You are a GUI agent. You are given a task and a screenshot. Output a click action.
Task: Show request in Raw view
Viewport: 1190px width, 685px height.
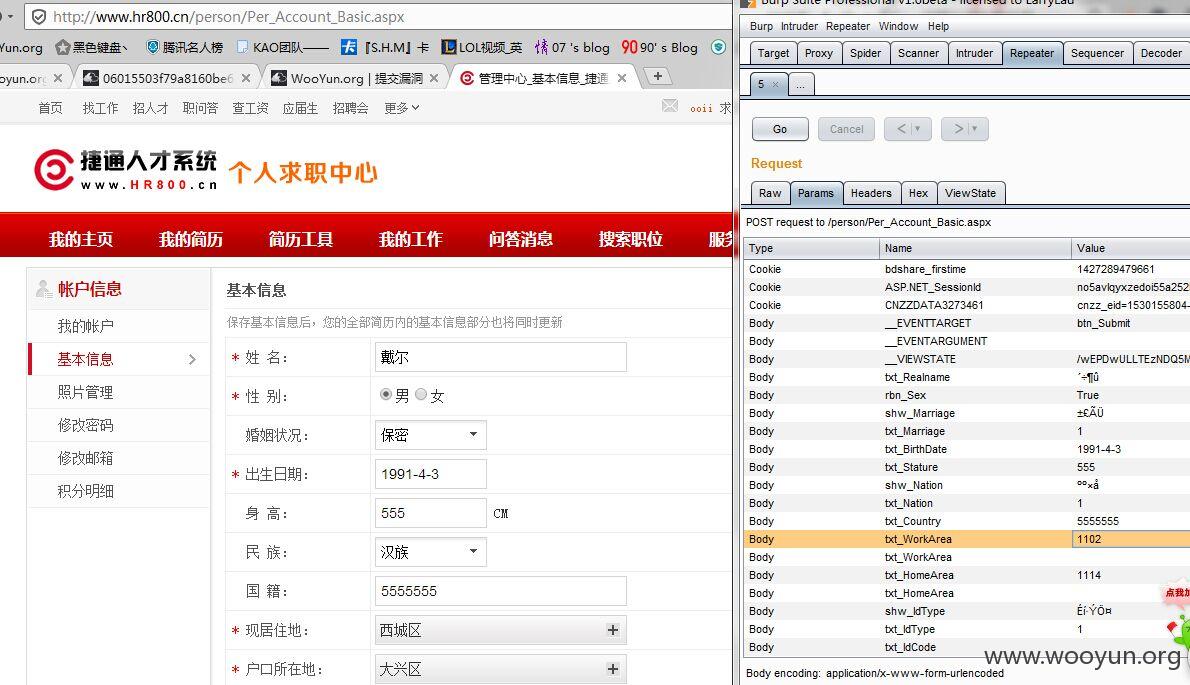770,193
